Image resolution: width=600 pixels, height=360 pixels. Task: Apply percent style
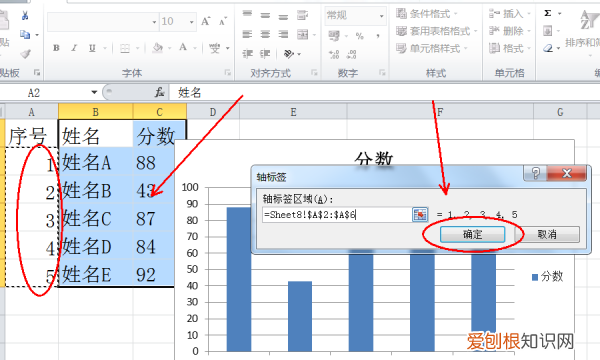tap(359, 36)
